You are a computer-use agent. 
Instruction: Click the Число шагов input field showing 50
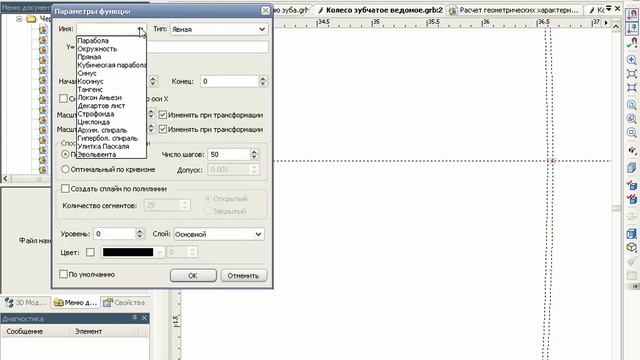tap(229, 154)
